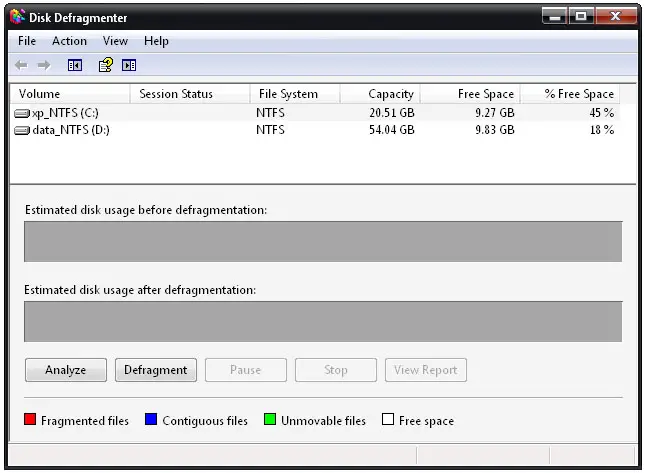Open the Action menu

point(70,41)
